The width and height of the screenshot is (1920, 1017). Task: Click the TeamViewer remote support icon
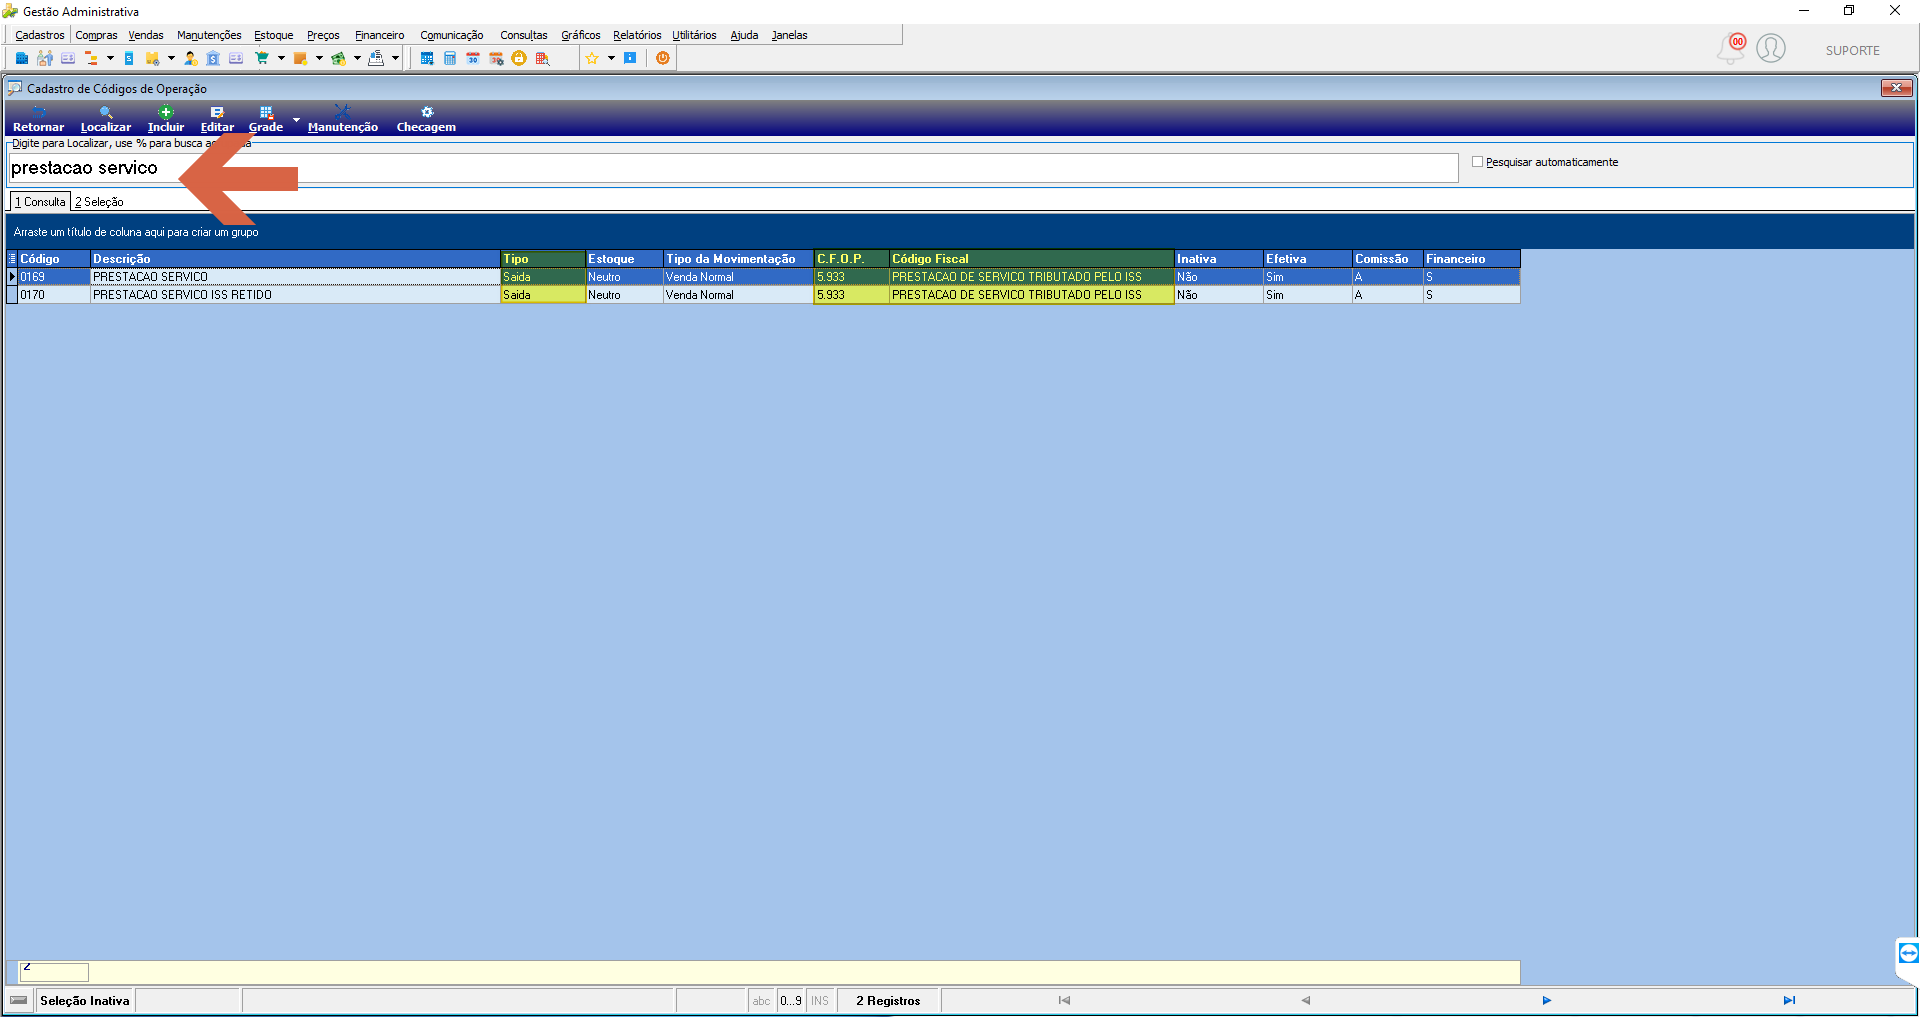[x=1908, y=953]
